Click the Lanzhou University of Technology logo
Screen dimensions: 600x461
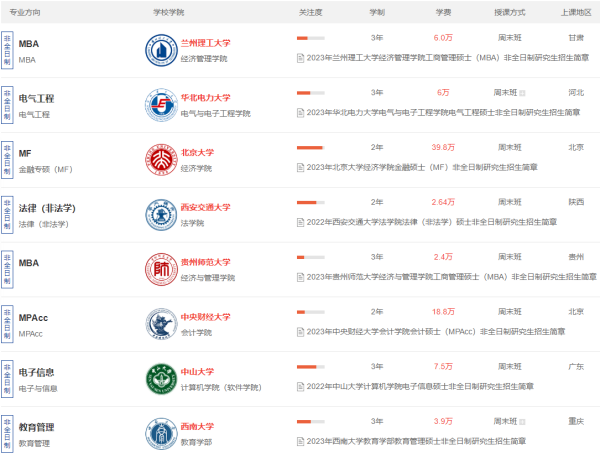point(160,50)
